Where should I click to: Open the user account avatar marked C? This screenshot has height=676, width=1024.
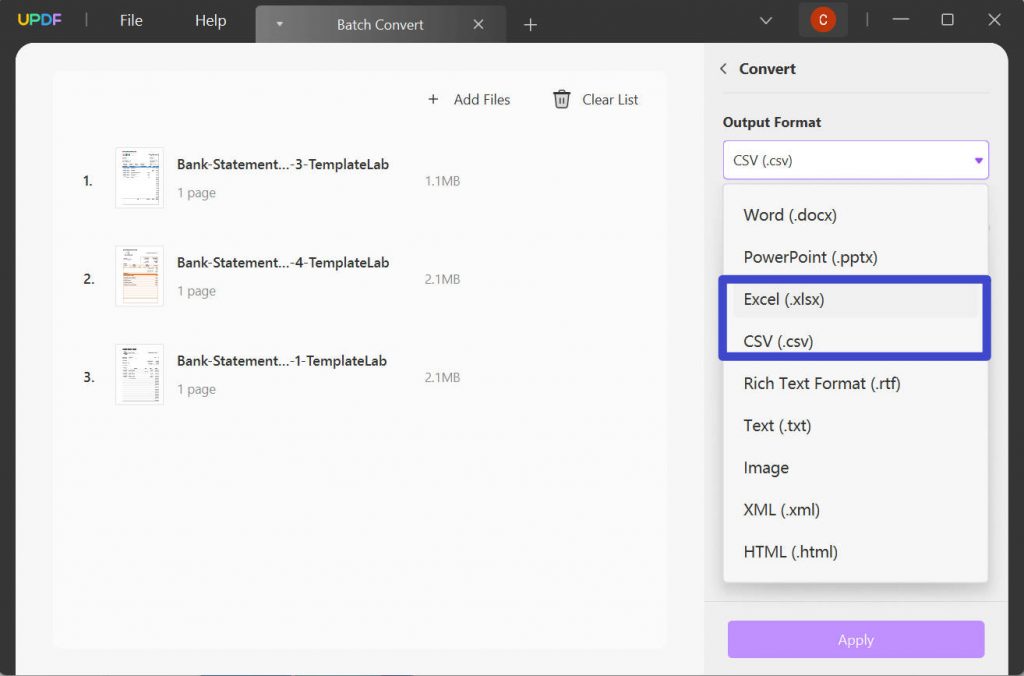tap(823, 19)
